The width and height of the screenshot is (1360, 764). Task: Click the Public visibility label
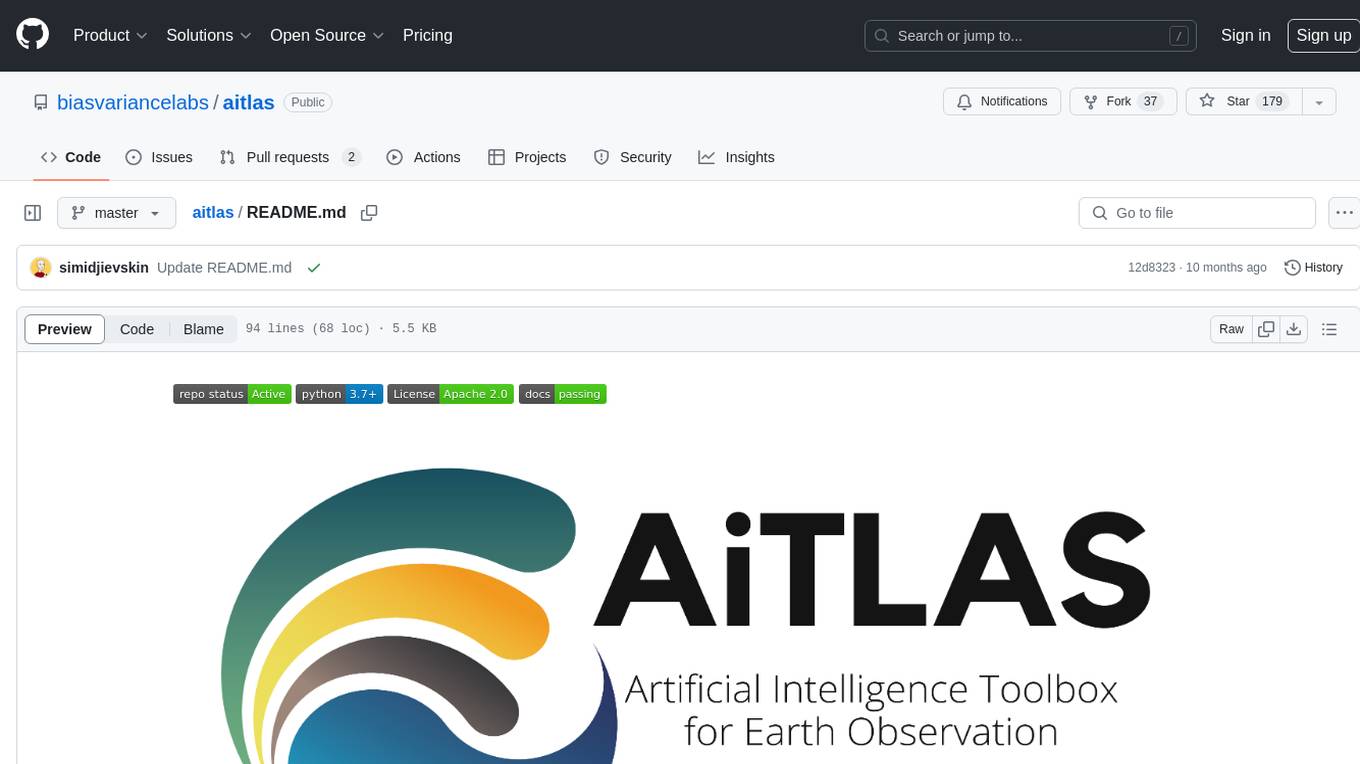(308, 102)
